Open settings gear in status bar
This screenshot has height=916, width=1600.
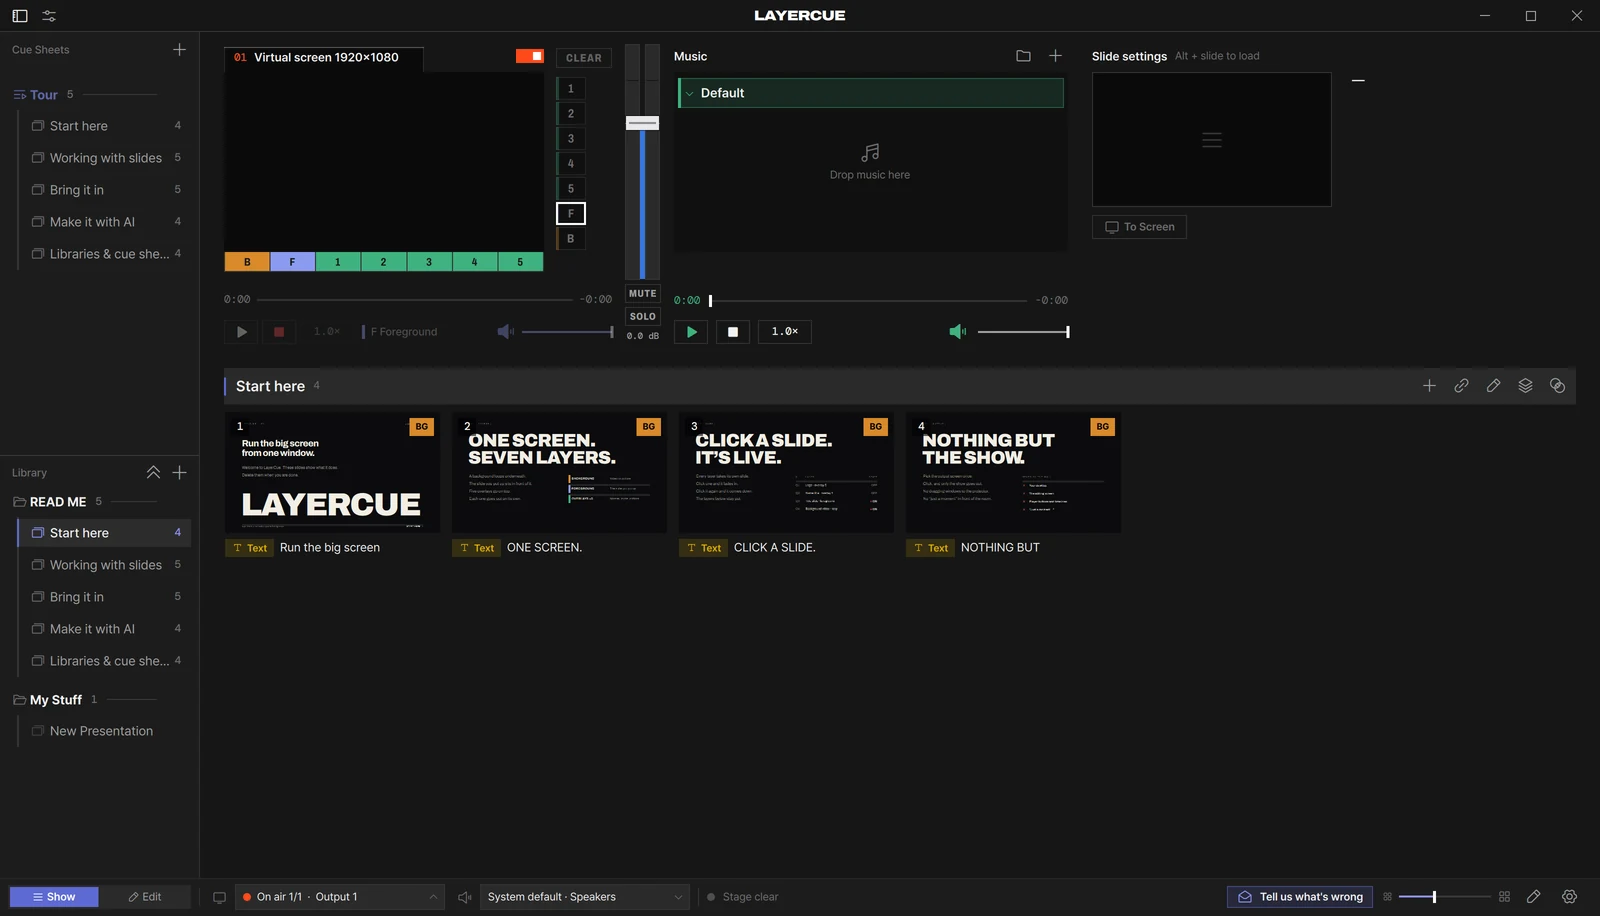[1569, 897]
